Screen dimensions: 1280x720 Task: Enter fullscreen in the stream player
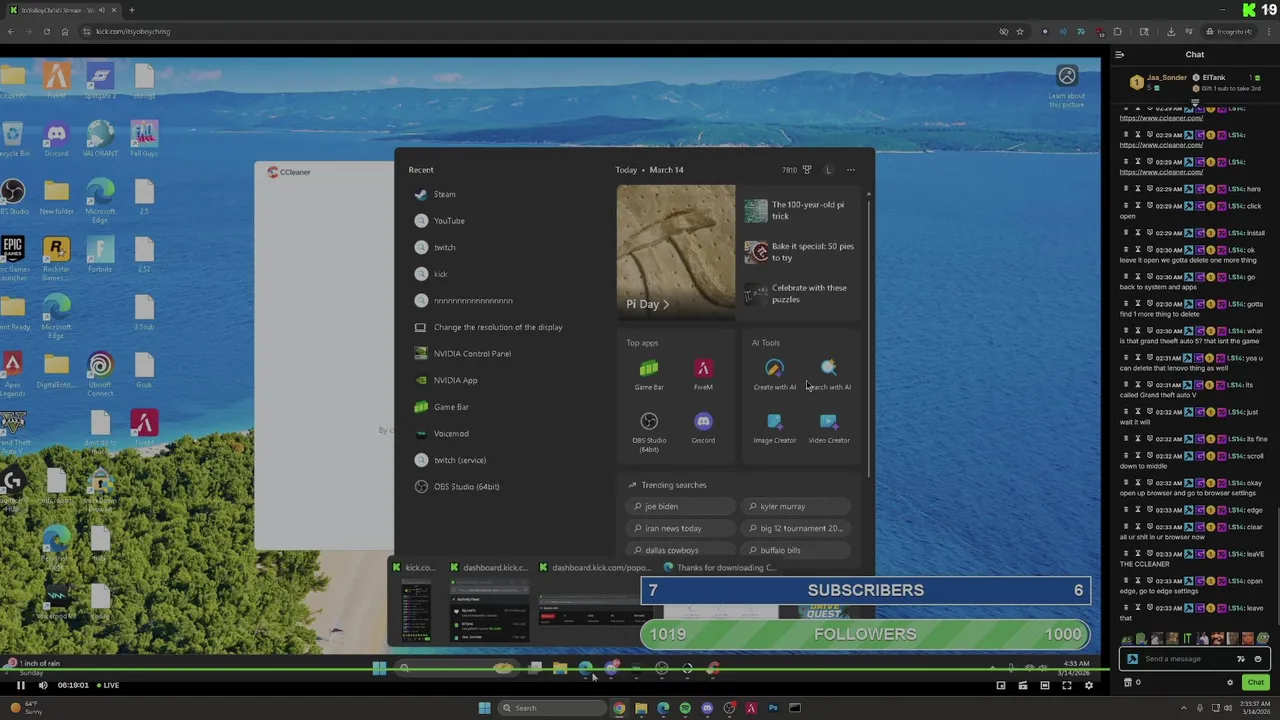[x=1067, y=685]
